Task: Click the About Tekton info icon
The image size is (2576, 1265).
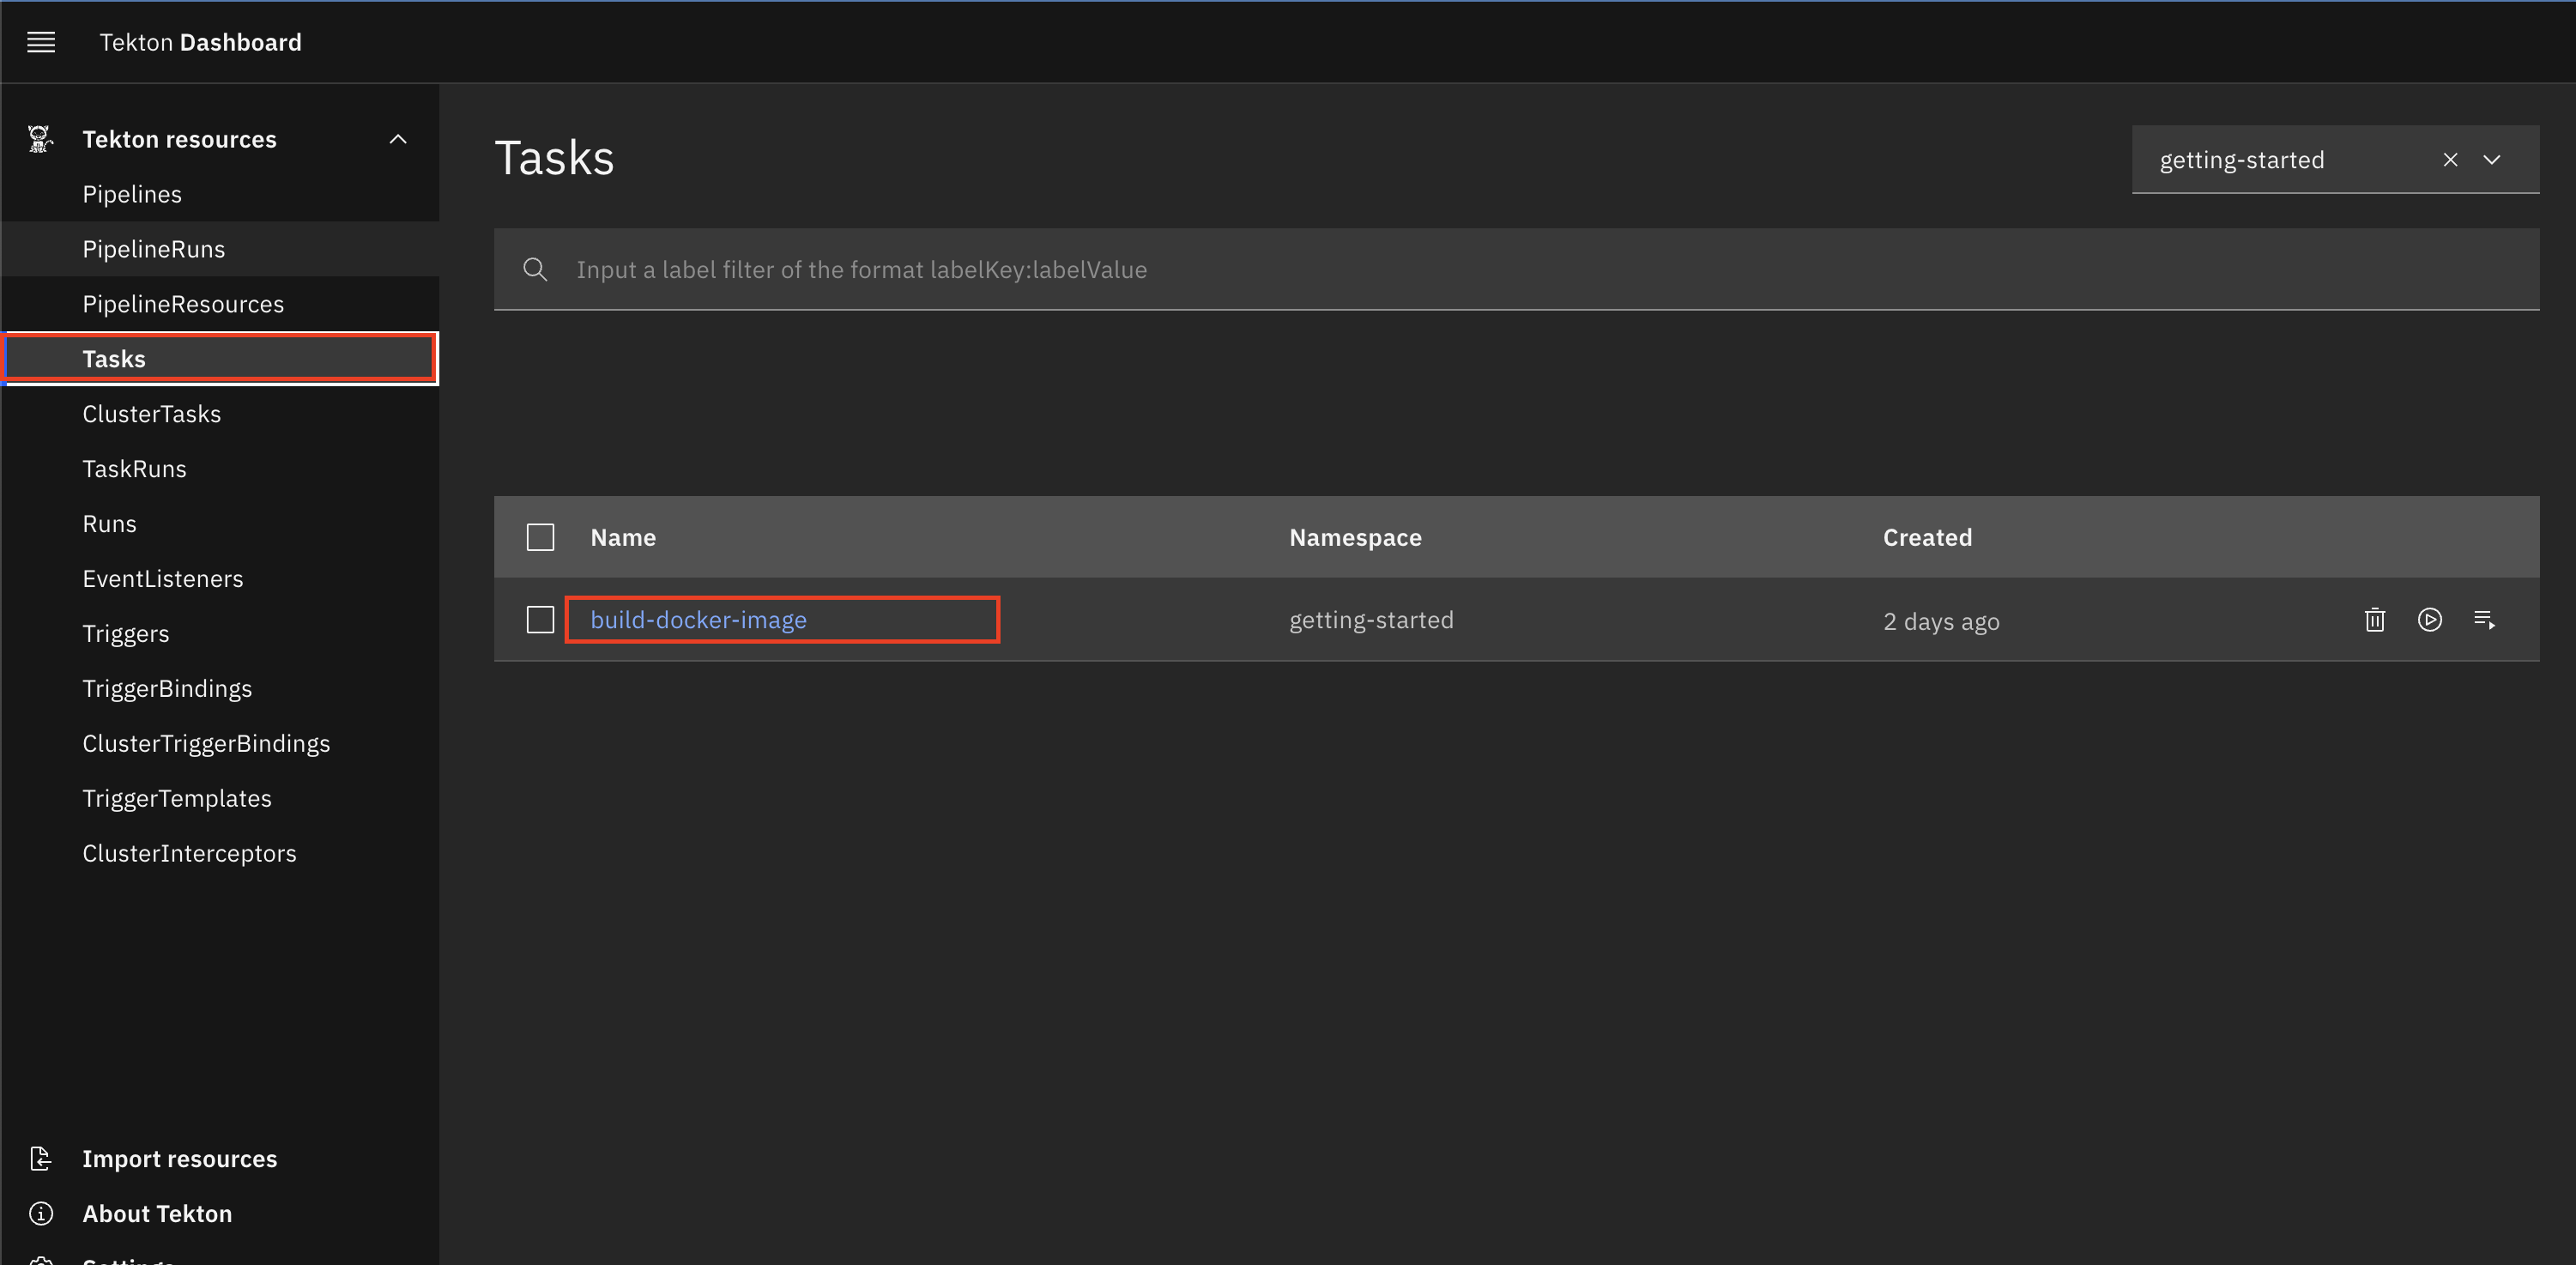Action: [40, 1213]
